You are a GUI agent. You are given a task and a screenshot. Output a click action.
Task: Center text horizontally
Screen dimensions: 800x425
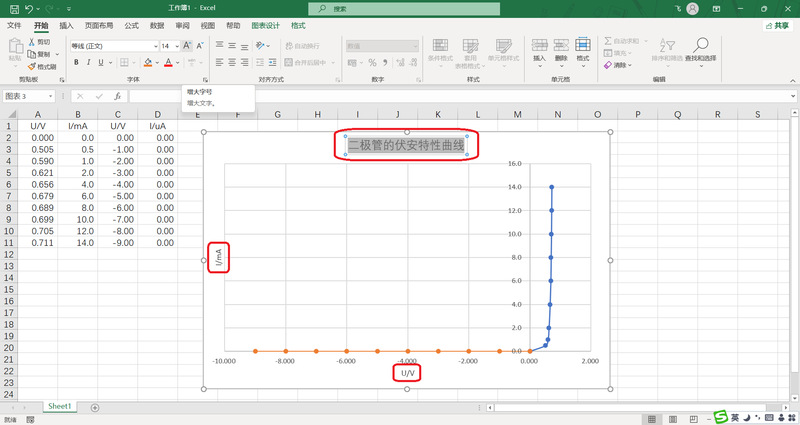point(232,62)
